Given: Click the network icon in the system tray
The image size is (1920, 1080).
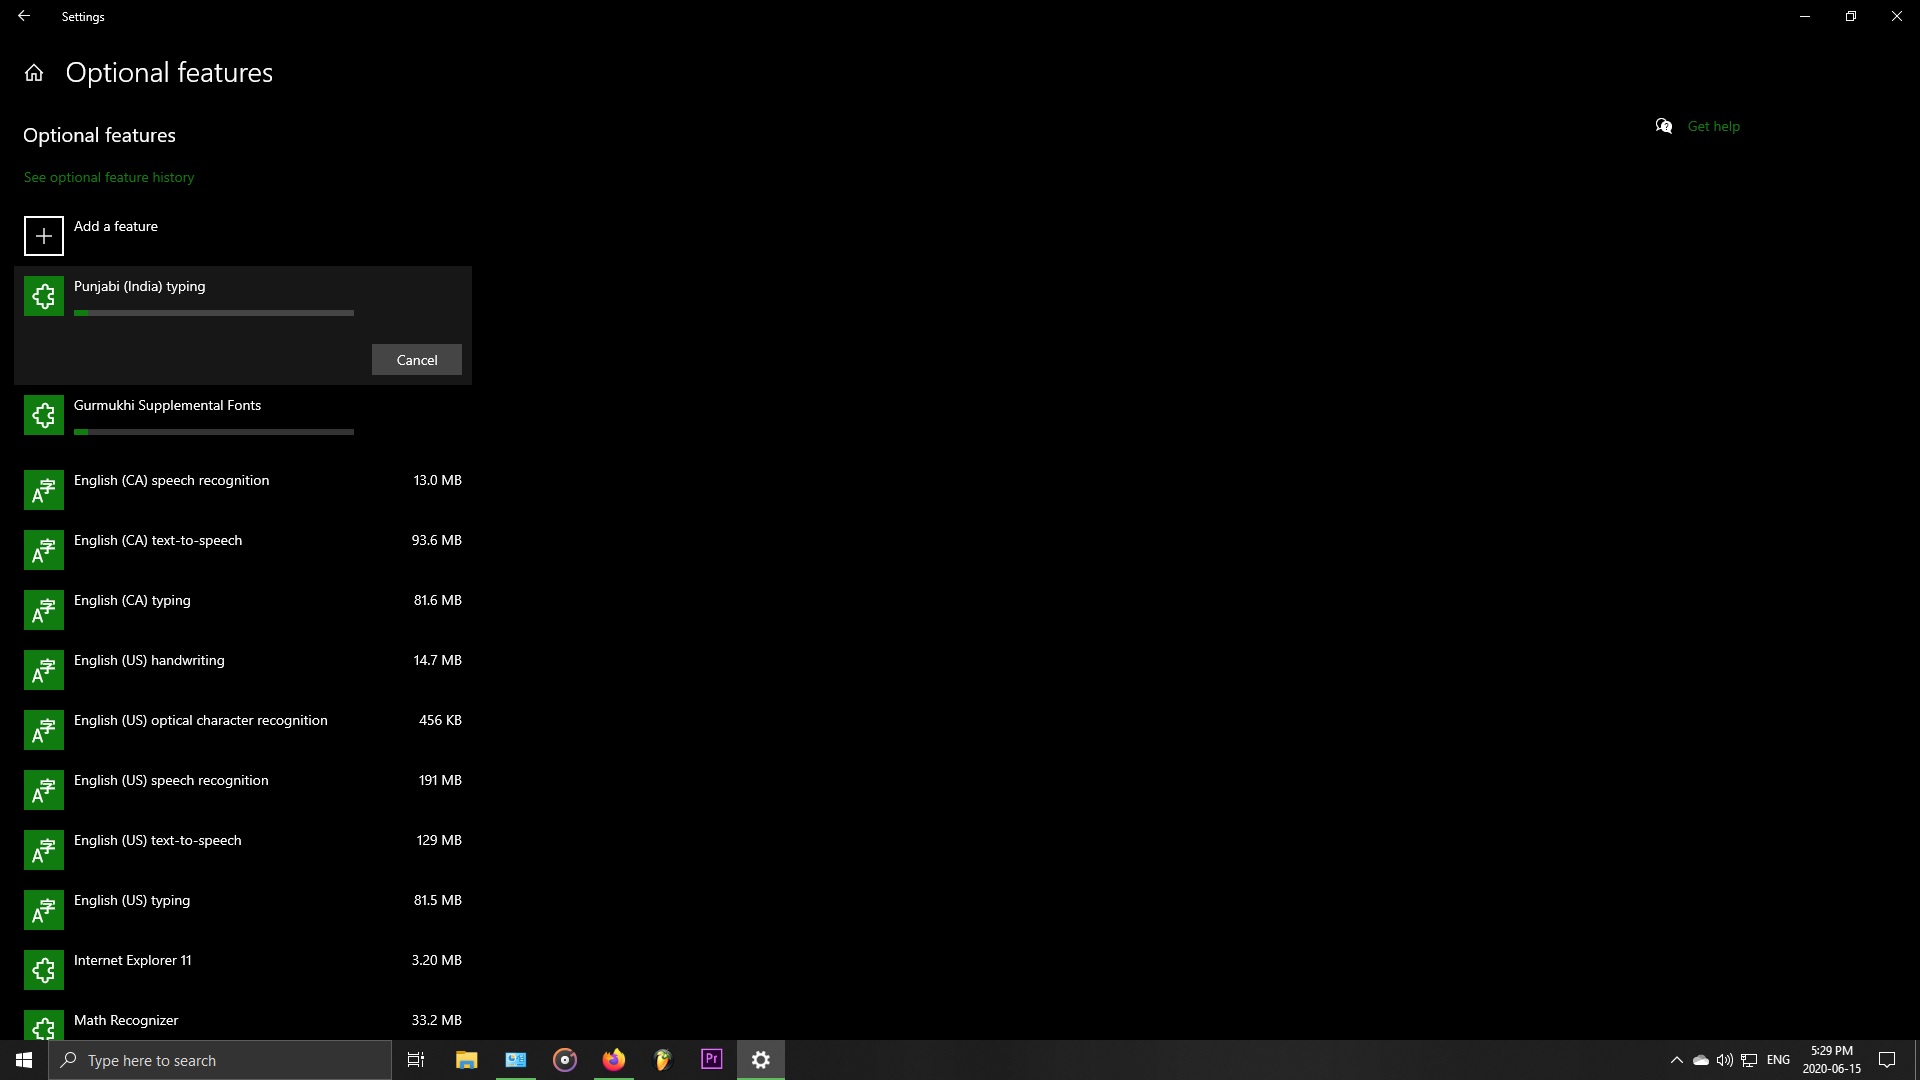Looking at the screenshot, I should point(1750,1060).
